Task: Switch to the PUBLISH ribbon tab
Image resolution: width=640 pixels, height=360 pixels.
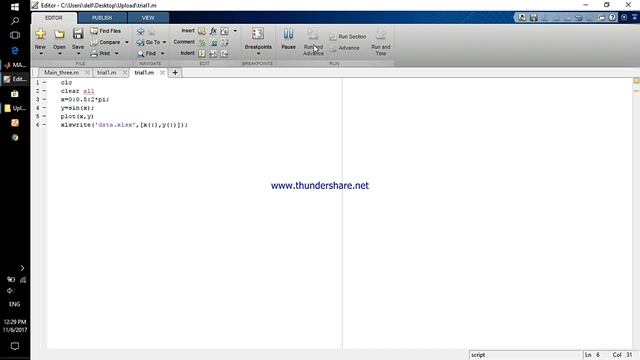Action: pyautogui.click(x=102, y=18)
